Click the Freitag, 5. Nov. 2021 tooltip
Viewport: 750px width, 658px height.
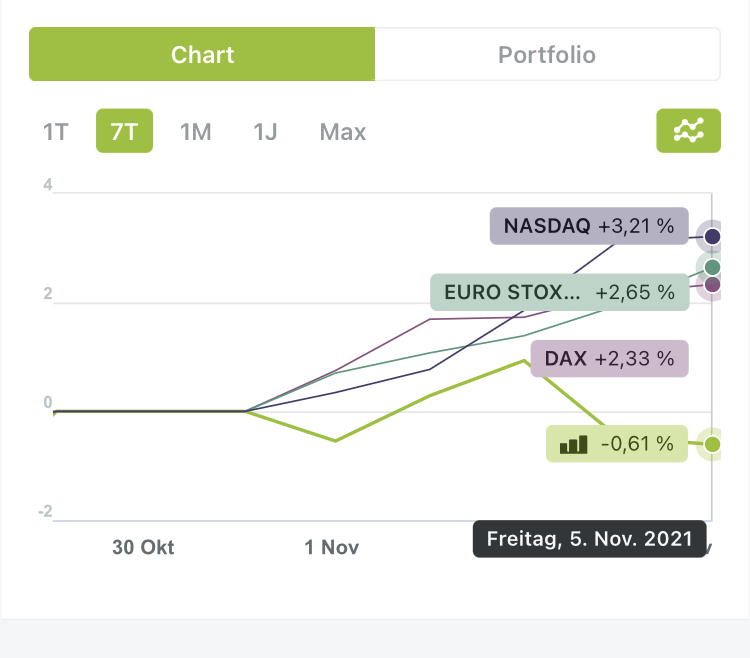pos(589,538)
